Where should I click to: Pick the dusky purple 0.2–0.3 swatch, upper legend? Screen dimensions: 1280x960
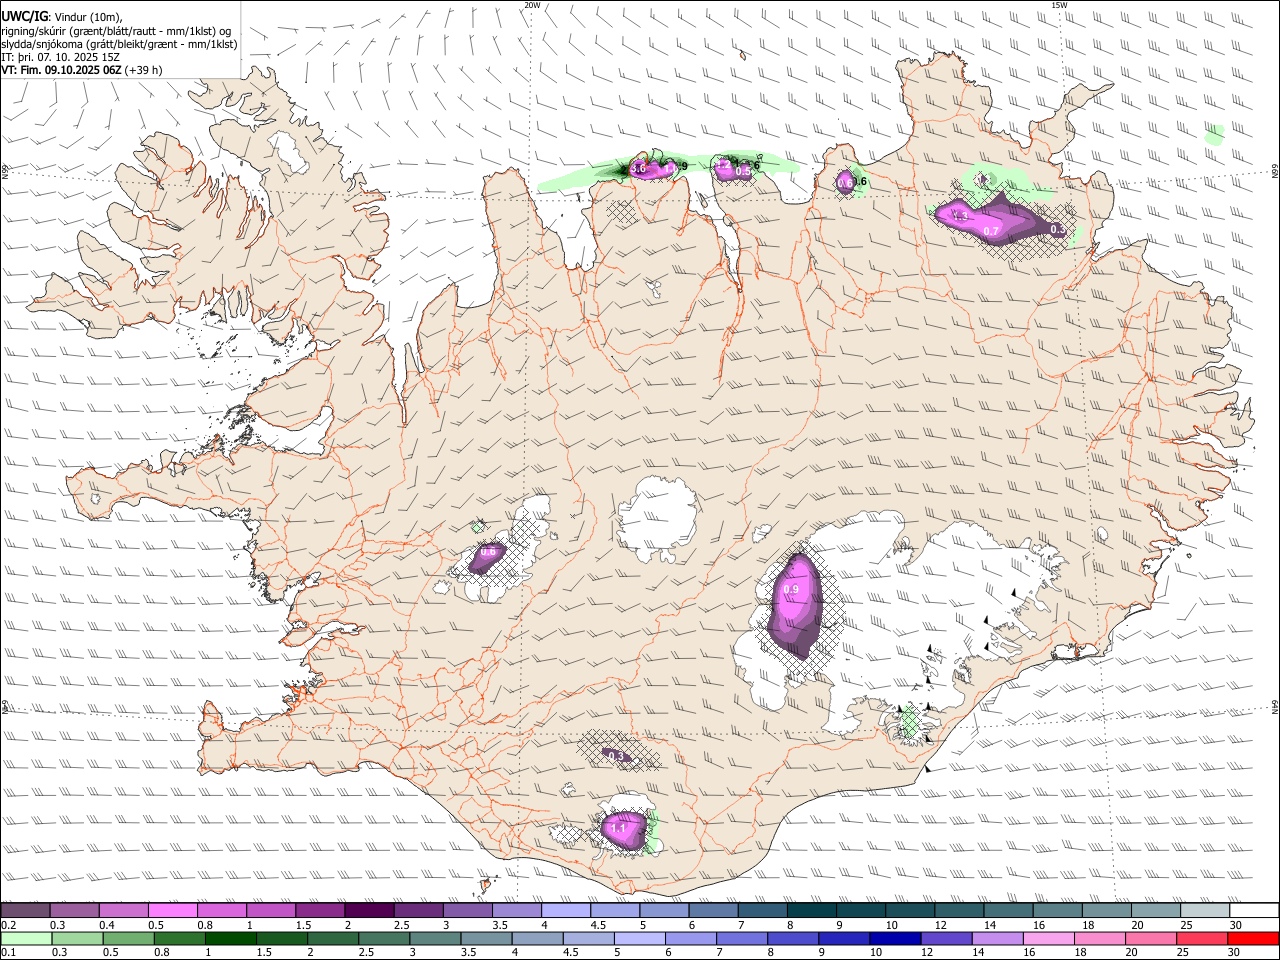click(25, 911)
